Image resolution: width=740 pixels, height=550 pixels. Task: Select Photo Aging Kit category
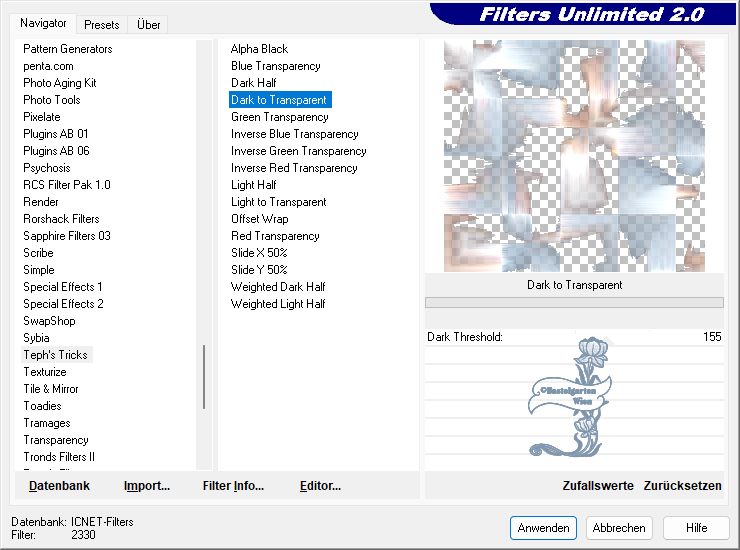pos(60,83)
